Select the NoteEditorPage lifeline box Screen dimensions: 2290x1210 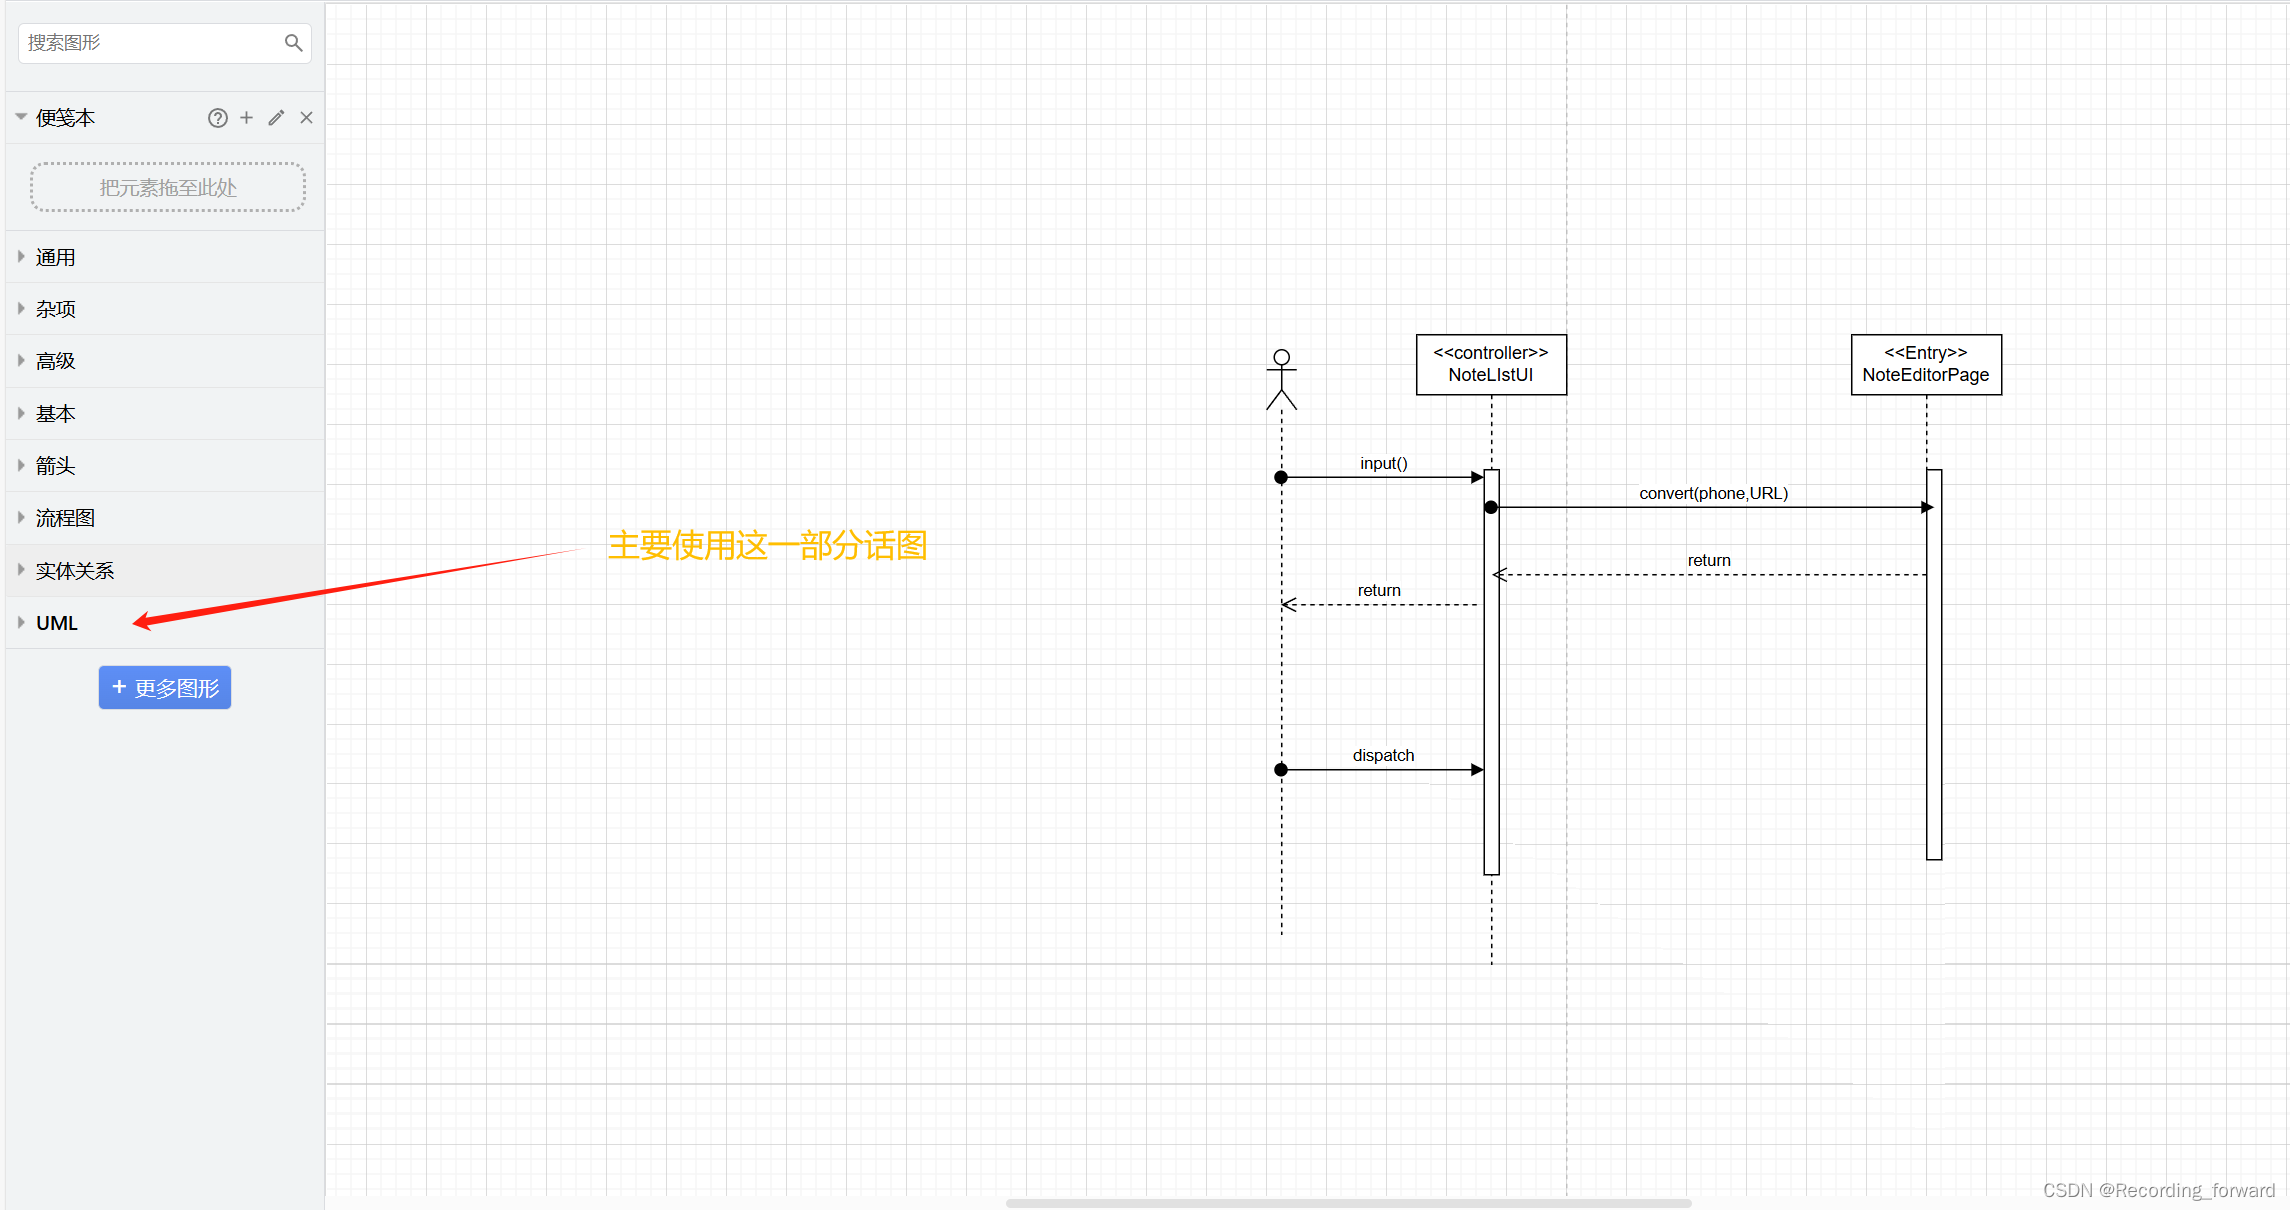pyautogui.click(x=1925, y=364)
